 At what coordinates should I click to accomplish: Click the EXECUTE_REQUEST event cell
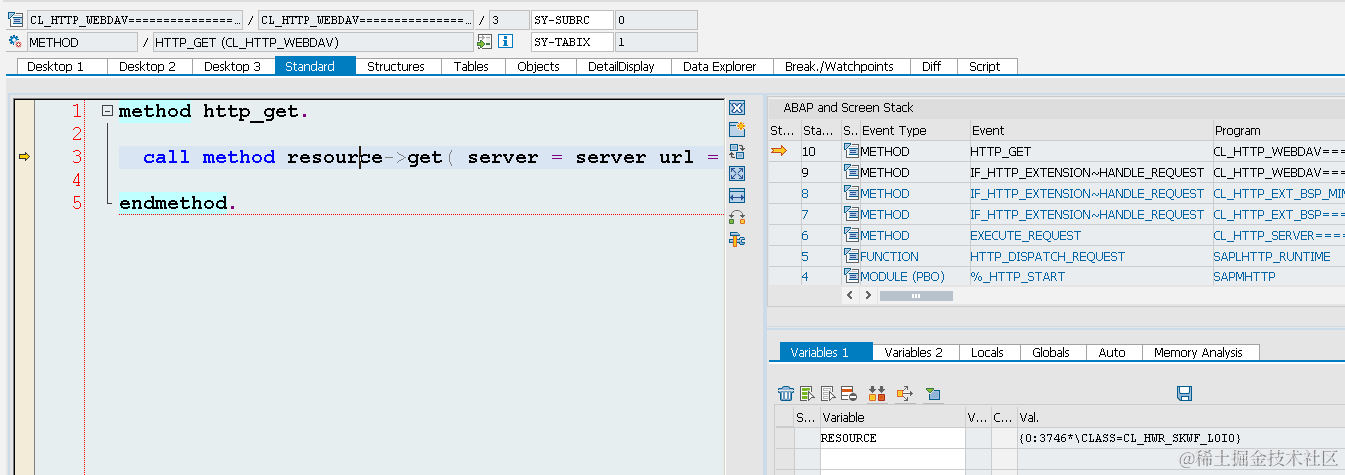pos(1090,235)
